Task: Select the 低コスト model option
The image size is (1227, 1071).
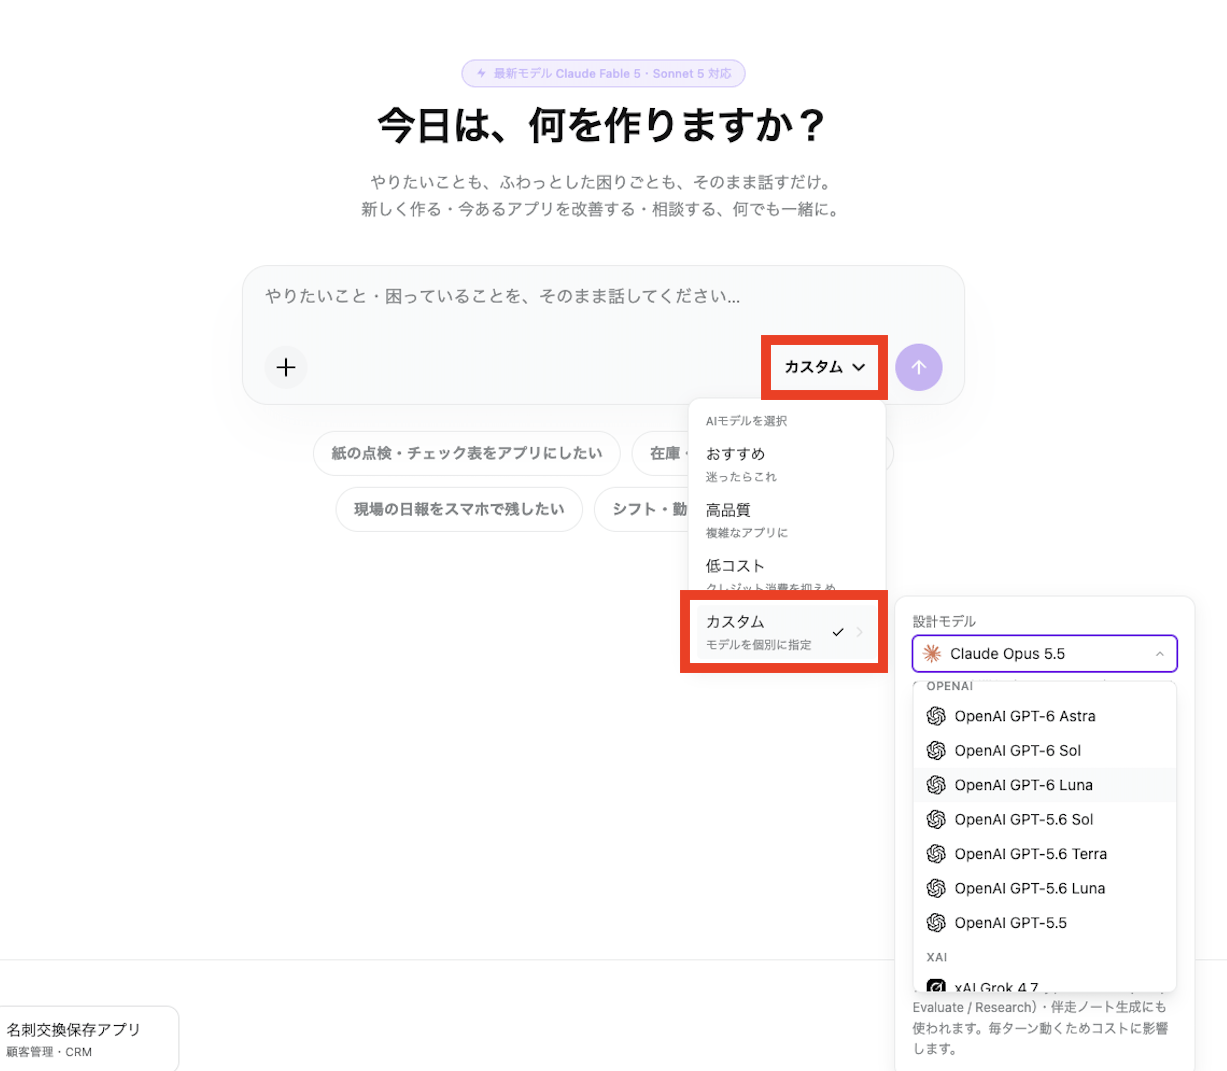Action: (787, 575)
